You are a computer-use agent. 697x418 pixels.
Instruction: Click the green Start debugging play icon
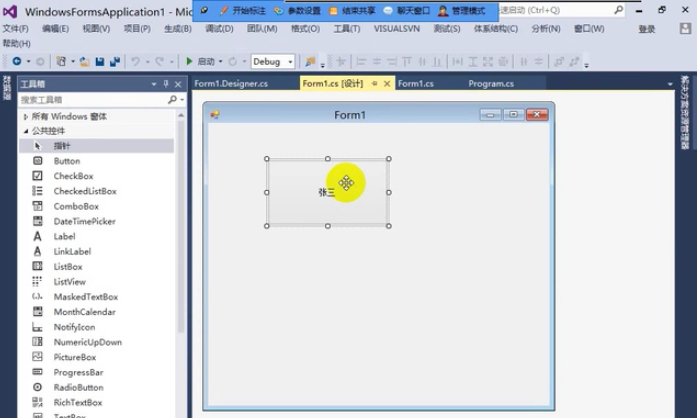[189, 61]
